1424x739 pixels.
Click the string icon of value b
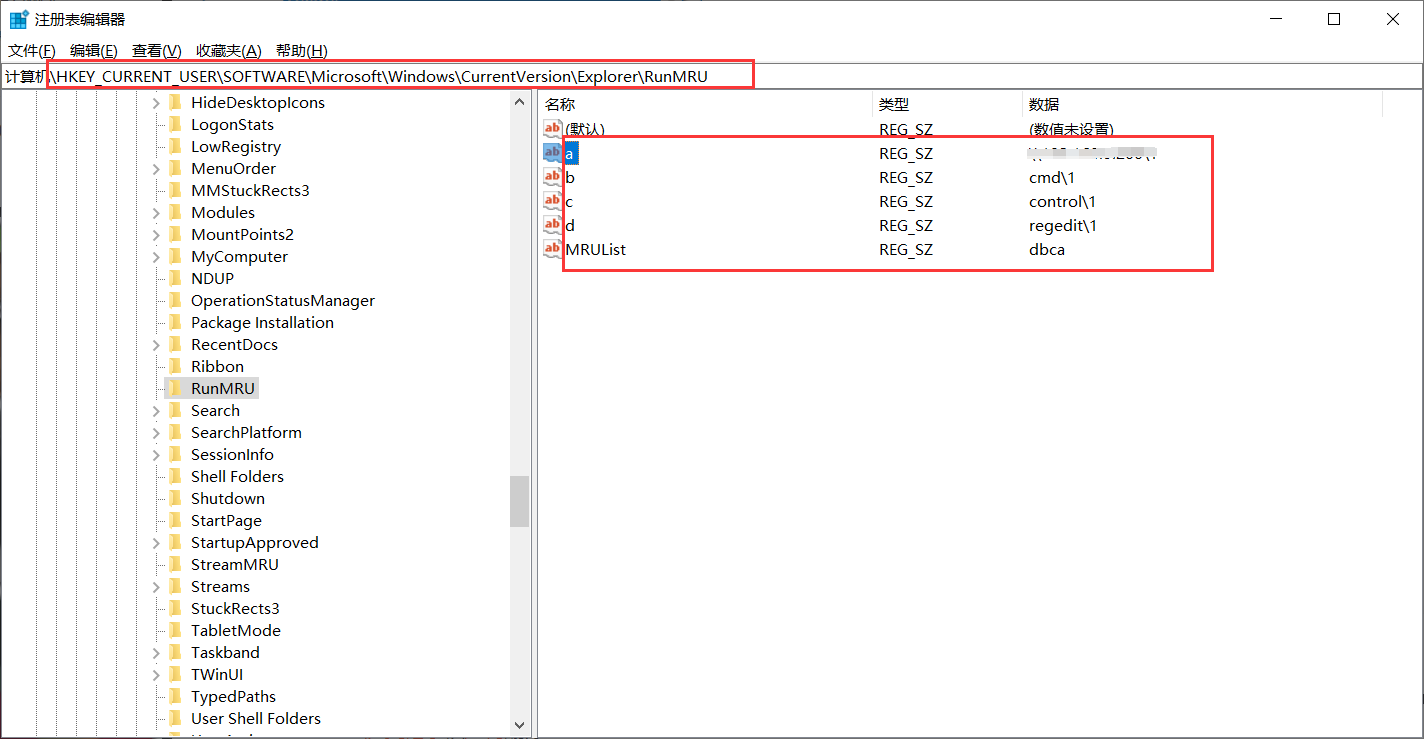click(x=553, y=177)
